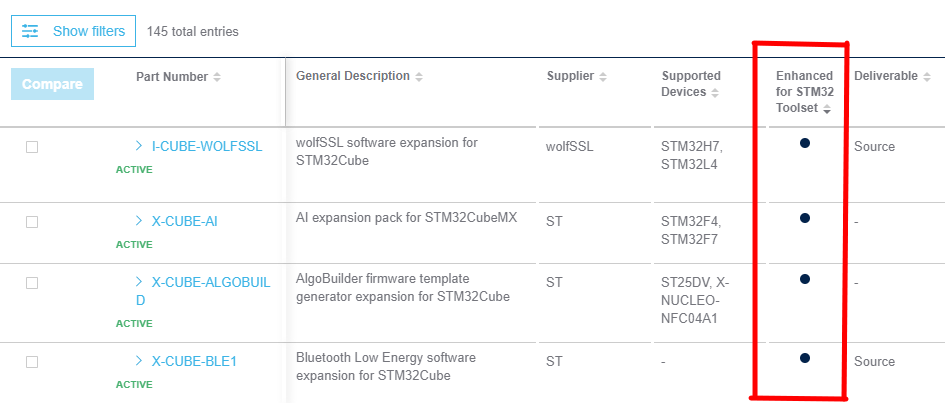Expand the X-CUBE-ALGOBUILD row chevron
Image resolution: width=945 pixels, height=403 pixels.
[139, 281]
